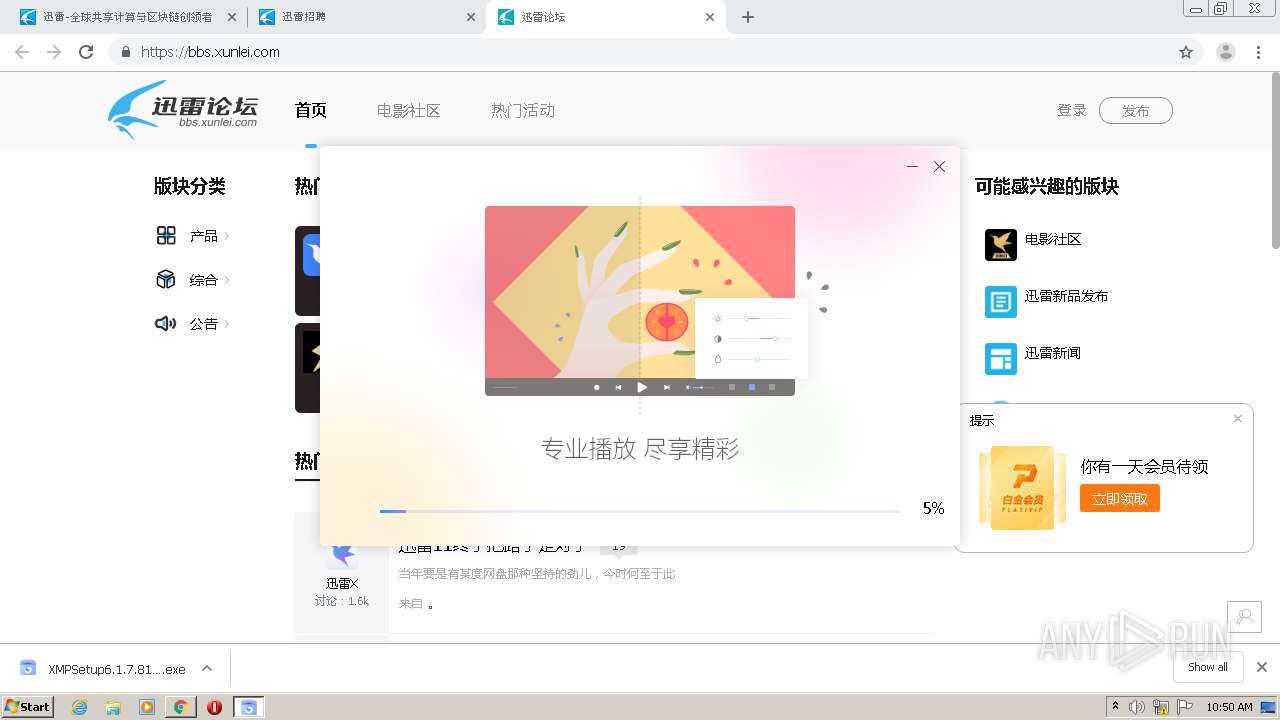
Task: Minimize the XMP installer dialog
Action: (912, 167)
